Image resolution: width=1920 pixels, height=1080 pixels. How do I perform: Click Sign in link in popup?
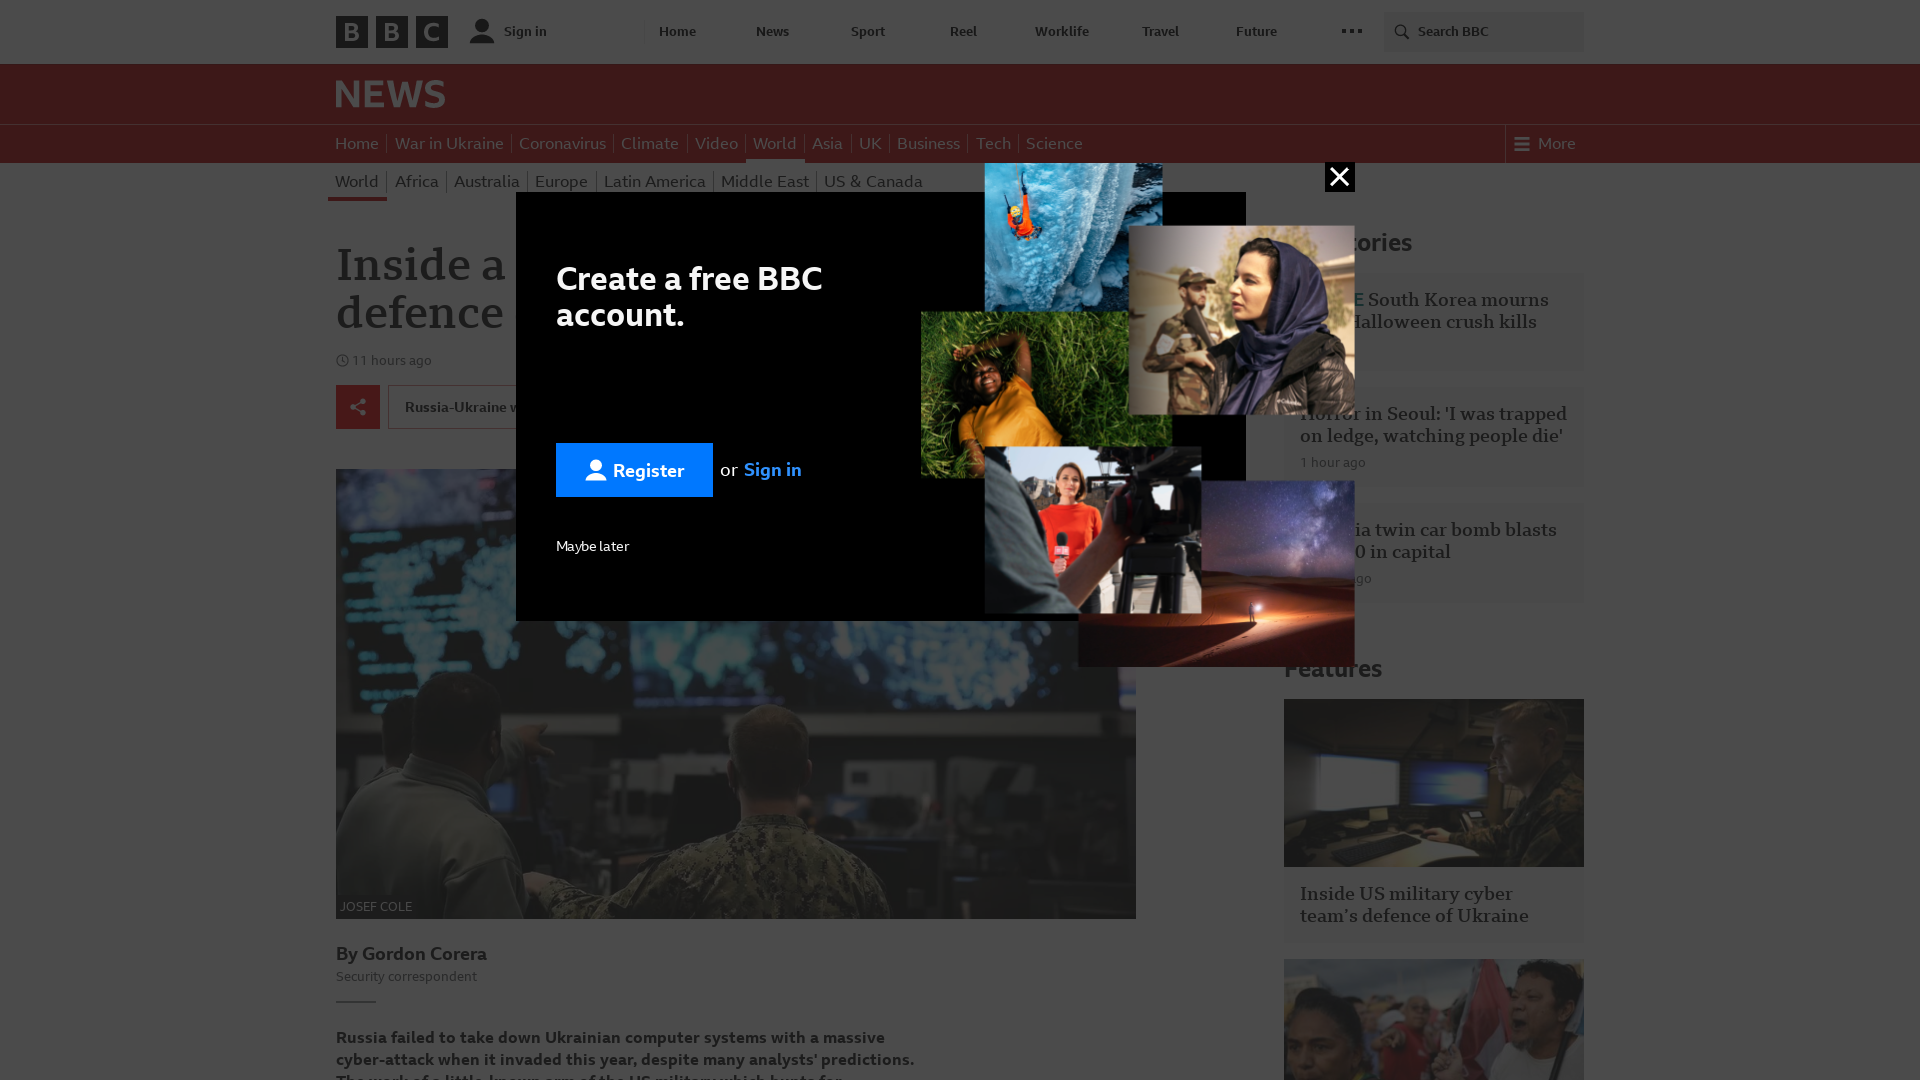(772, 469)
